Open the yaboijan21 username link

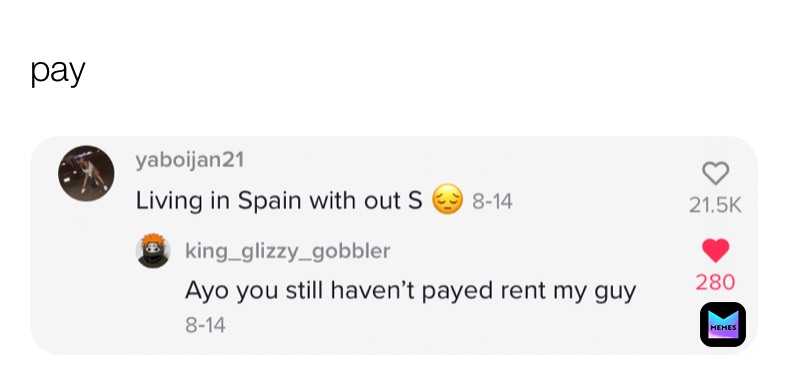(x=189, y=160)
